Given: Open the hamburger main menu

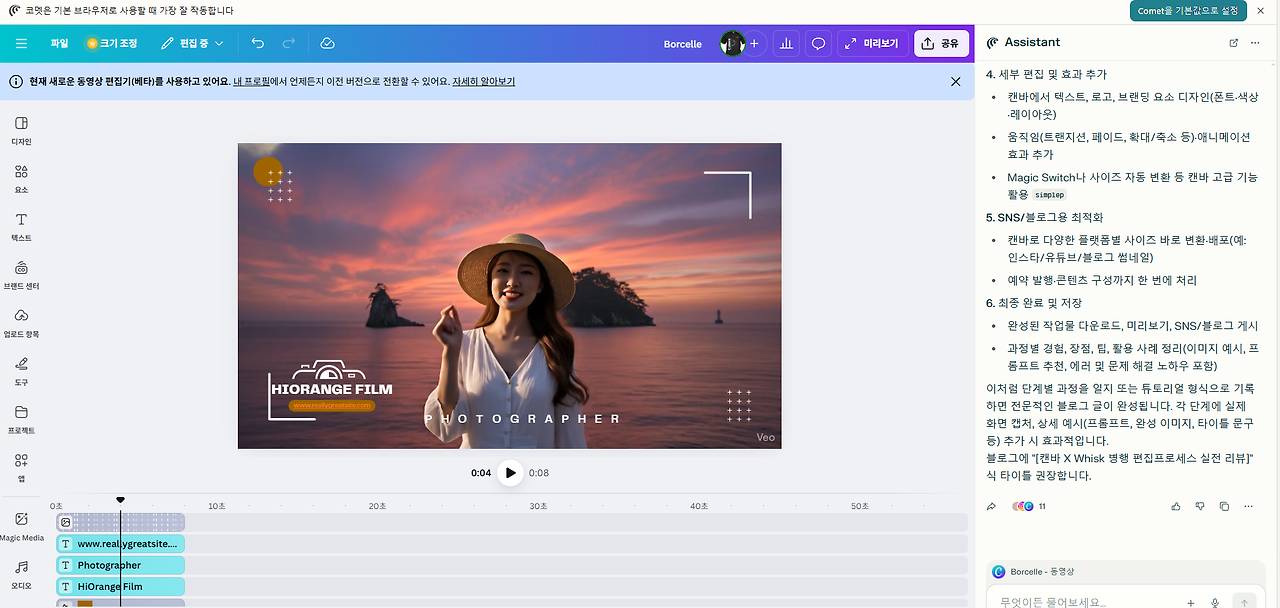Looking at the screenshot, I should pos(21,44).
